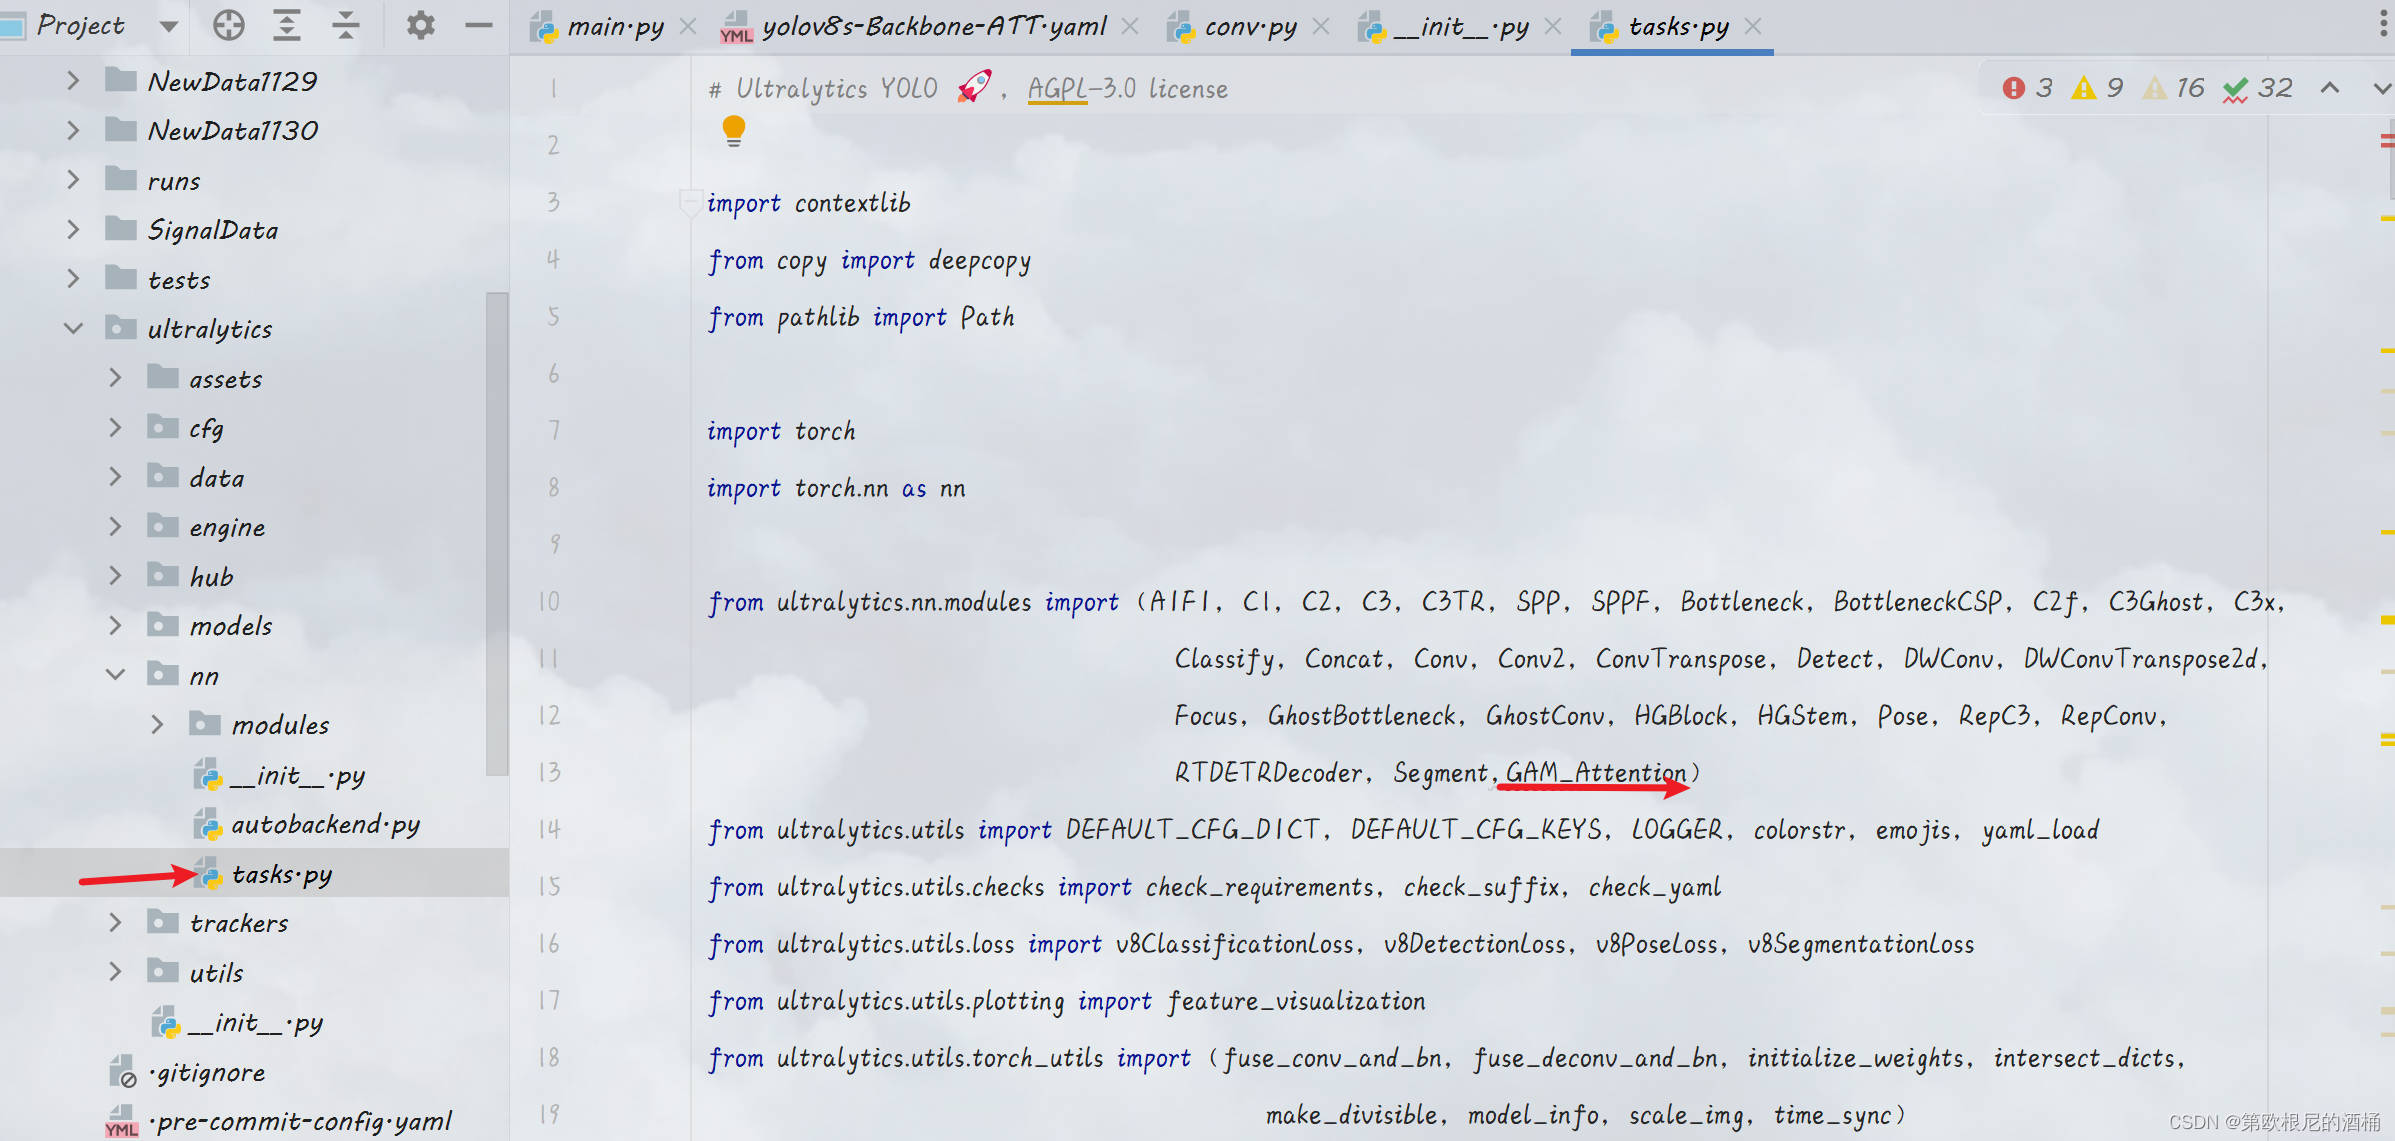Click the Project panel title
This screenshot has width=2395, height=1141.
(x=80, y=26)
